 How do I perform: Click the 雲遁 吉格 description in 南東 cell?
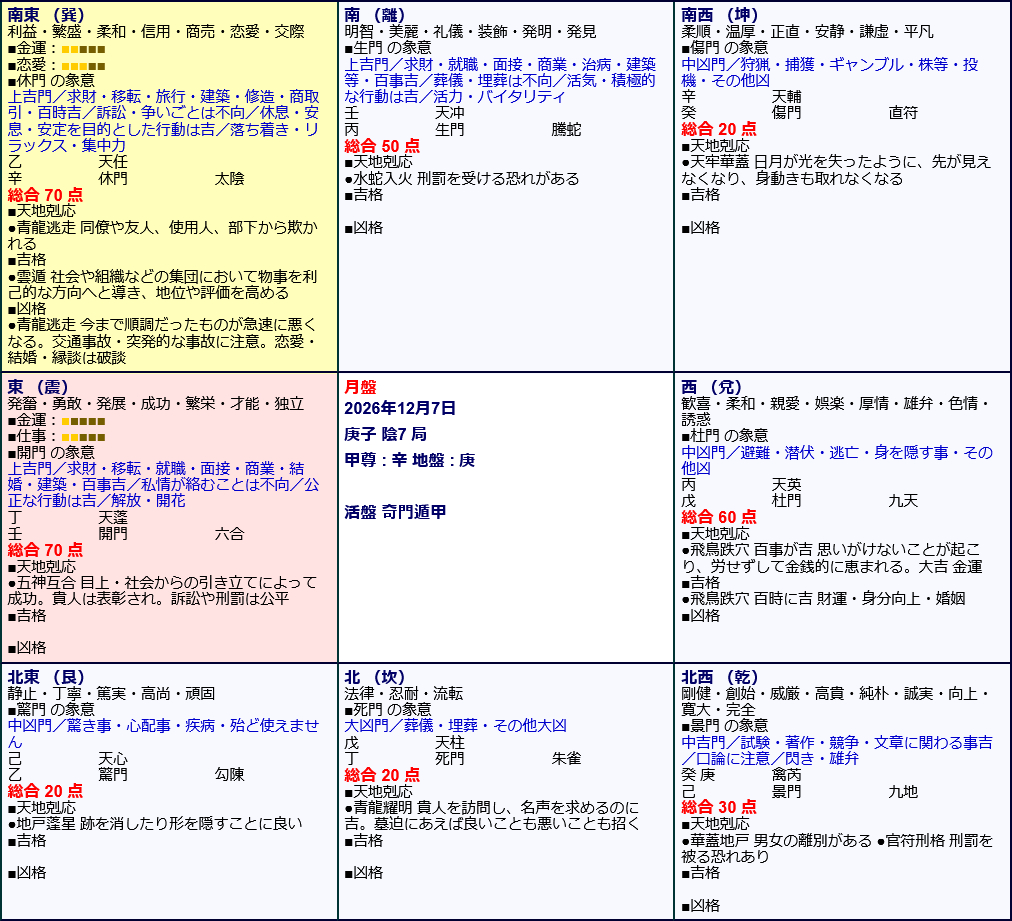pos(163,284)
